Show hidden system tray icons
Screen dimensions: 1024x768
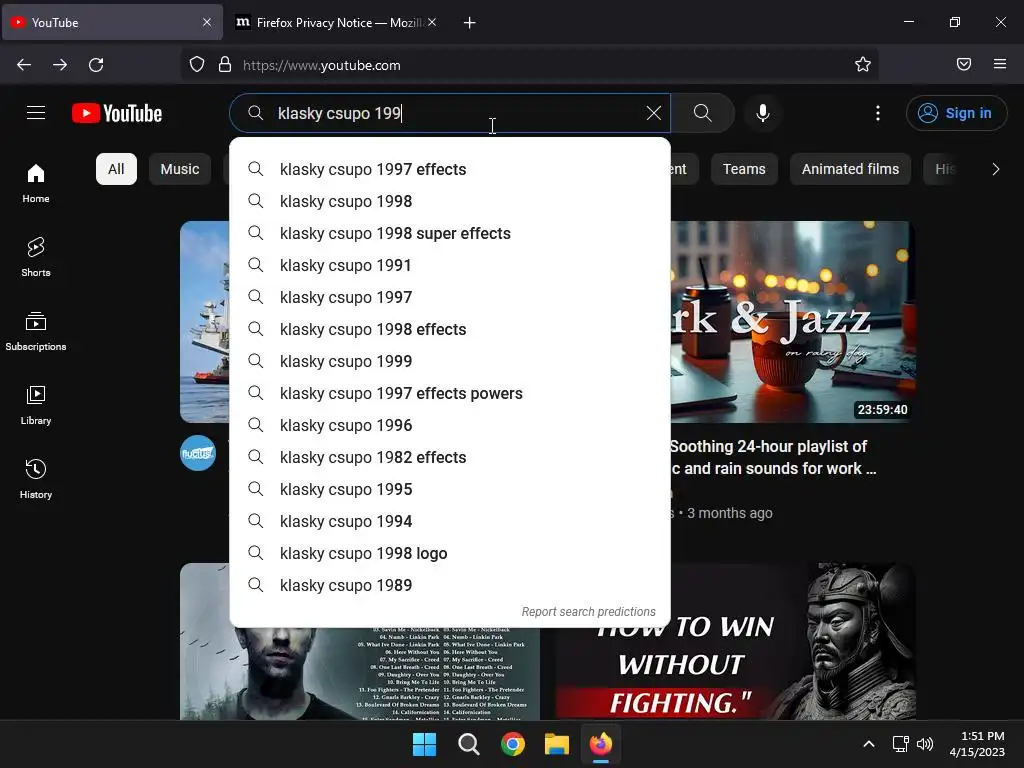coord(869,744)
